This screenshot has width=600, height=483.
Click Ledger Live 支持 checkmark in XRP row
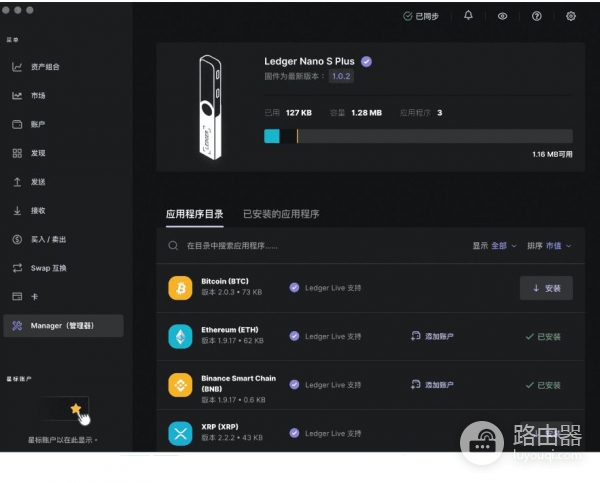294,433
